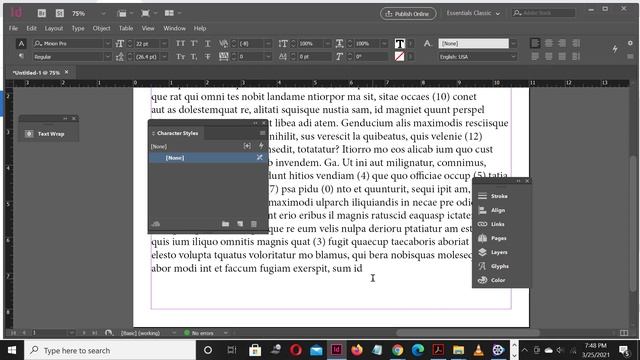
Task: Expand the No errors preflight dropdown
Action: [225, 333]
